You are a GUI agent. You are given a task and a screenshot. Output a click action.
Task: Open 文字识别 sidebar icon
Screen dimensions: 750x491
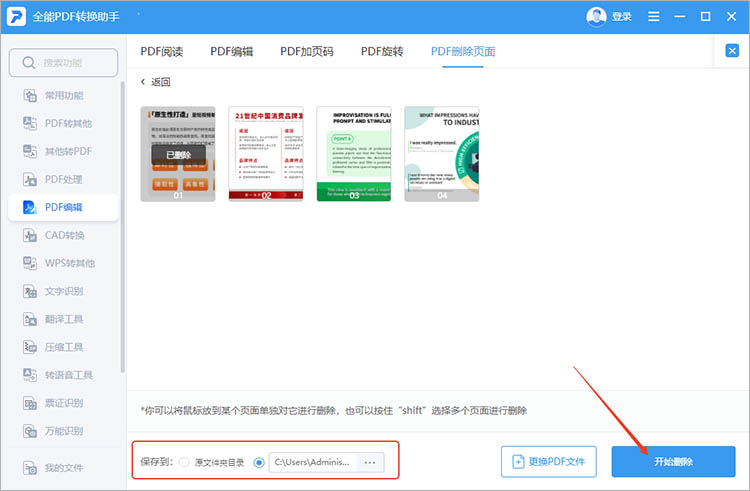click(x=30, y=291)
